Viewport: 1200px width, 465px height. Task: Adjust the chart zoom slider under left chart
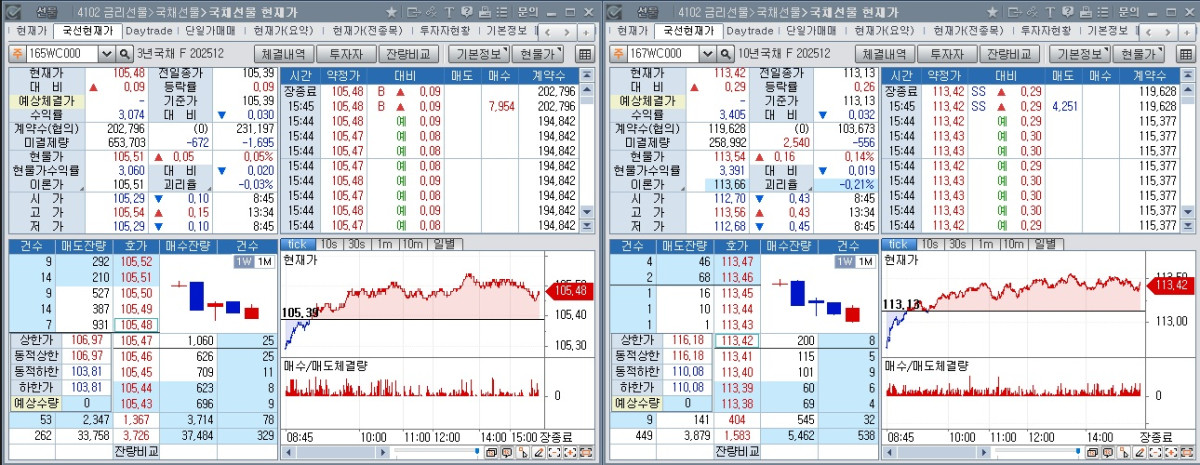pyautogui.click(x=477, y=452)
